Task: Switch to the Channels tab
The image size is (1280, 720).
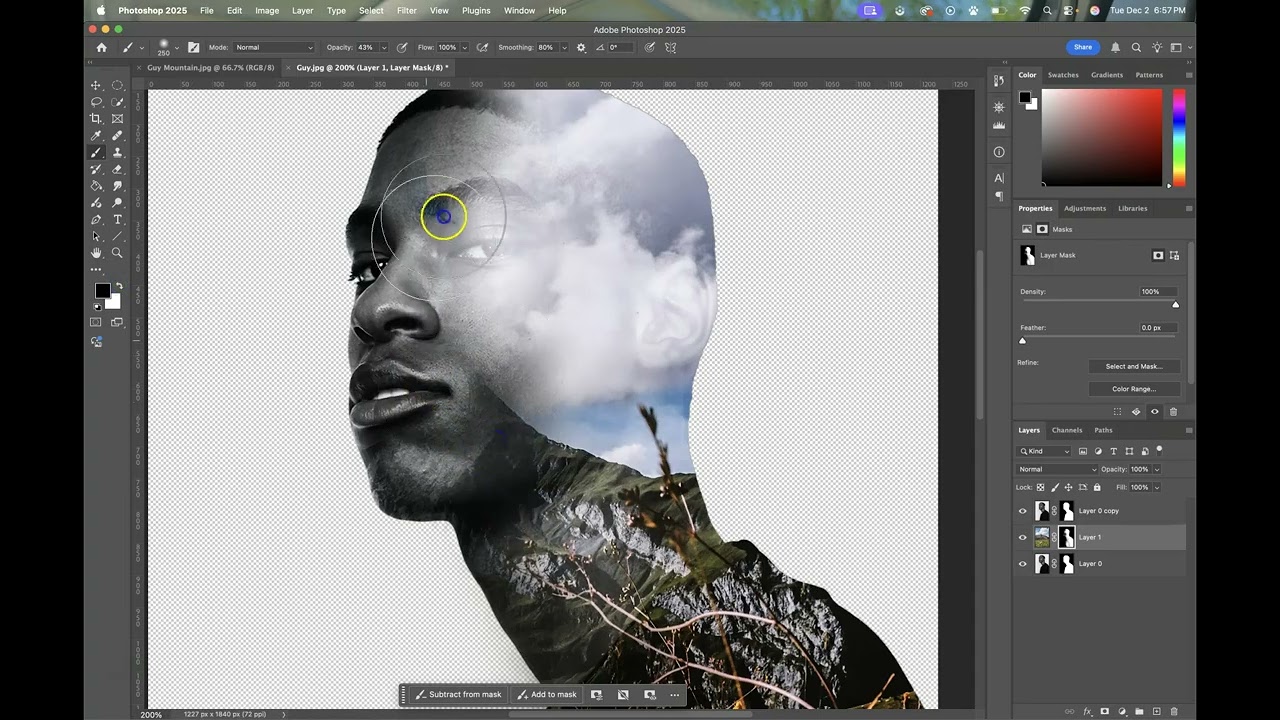Action: [1067, 430]
